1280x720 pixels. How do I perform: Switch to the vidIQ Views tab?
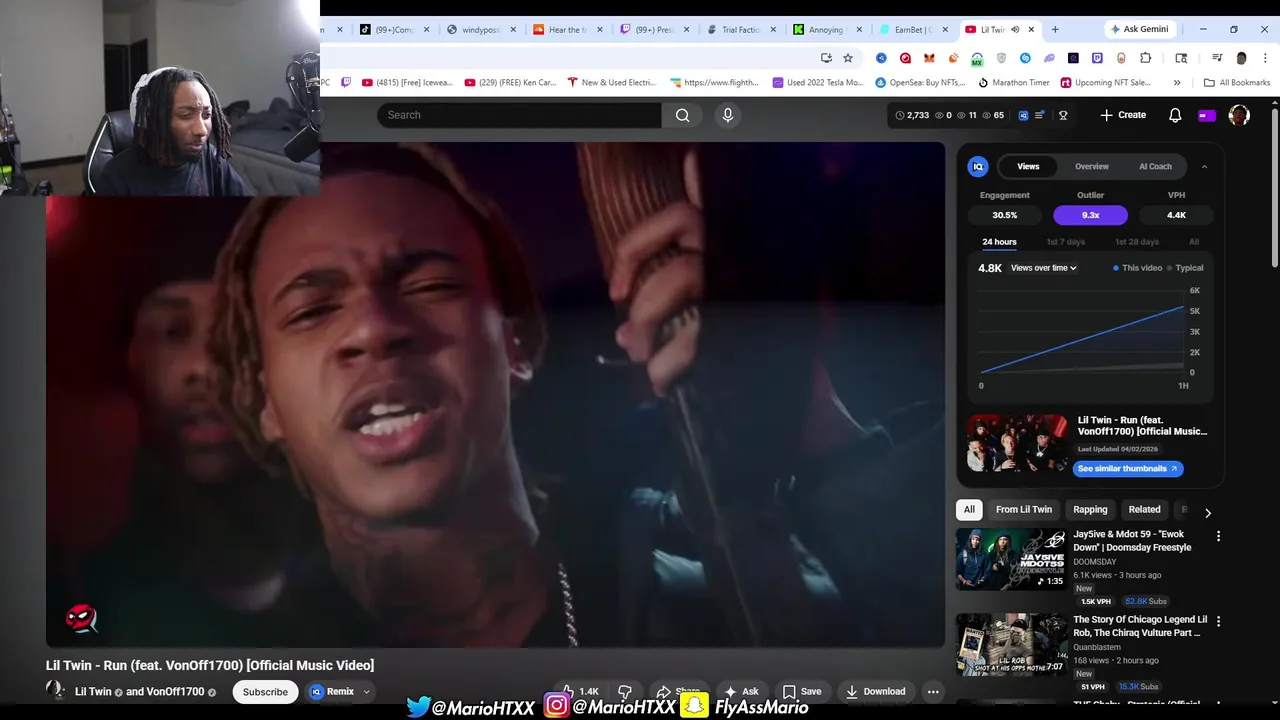pos(1028,167)
